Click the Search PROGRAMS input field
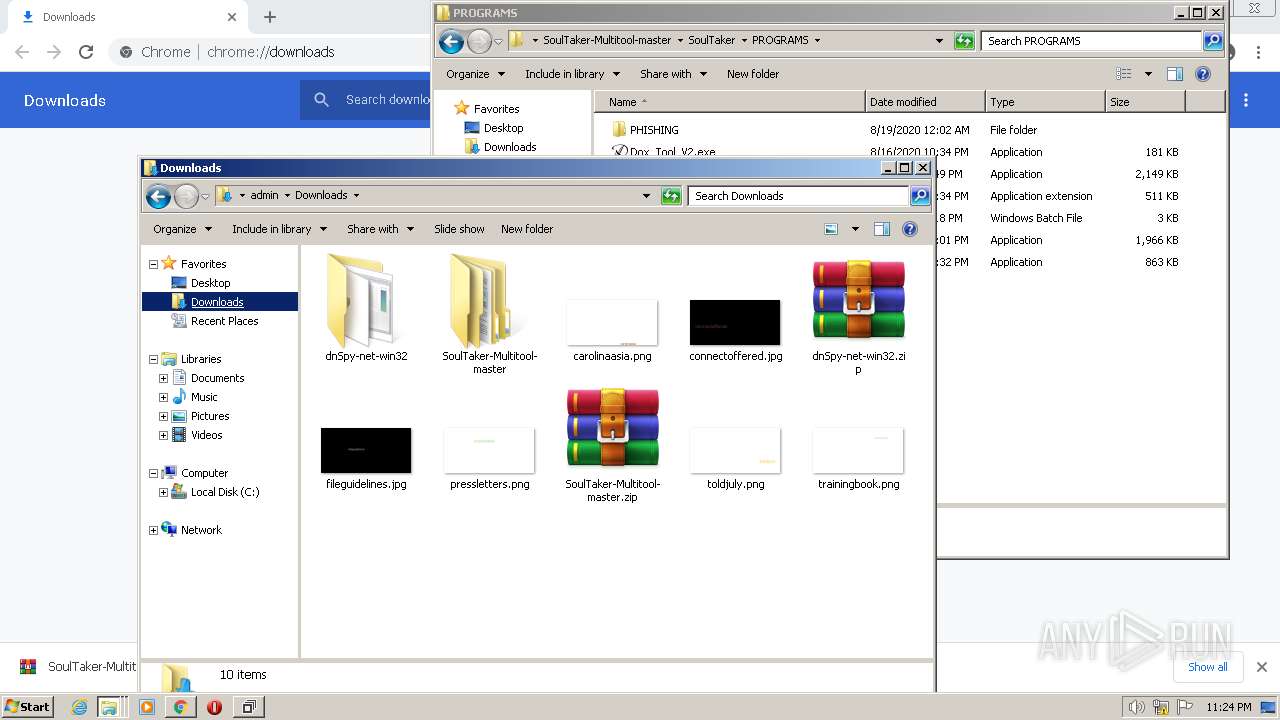This screenshot has height=720, width=1280. click(x=1091, y=41)
